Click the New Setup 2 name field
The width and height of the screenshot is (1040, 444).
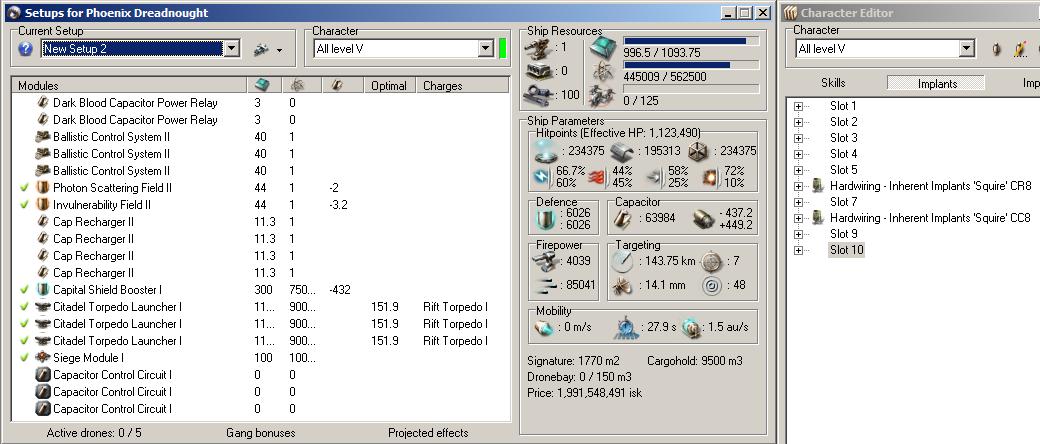[133, 48]
